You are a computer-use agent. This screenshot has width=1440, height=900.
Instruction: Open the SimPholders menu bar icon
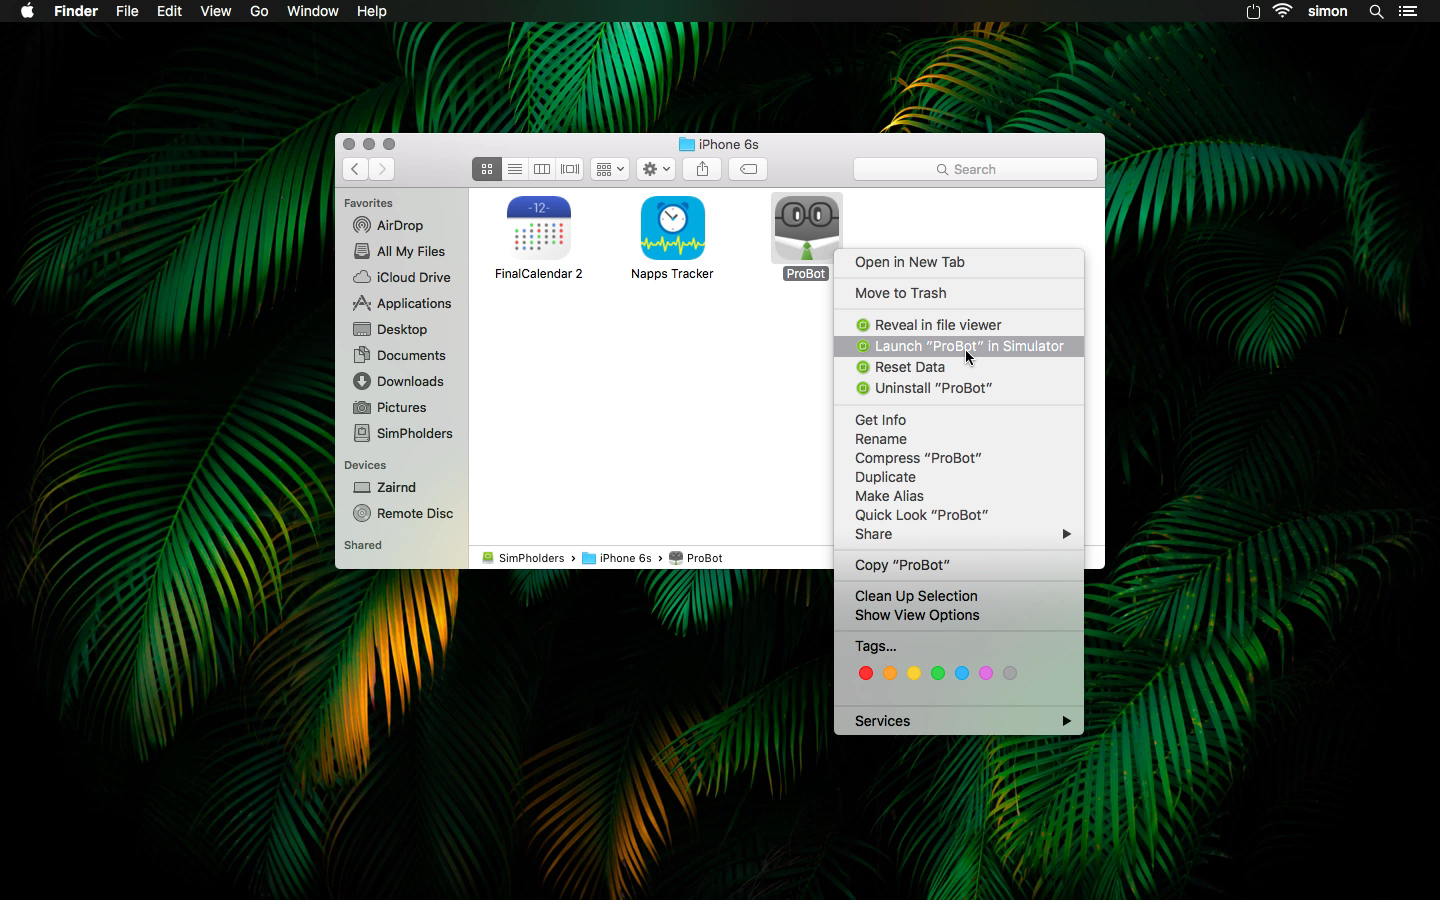1253,11
